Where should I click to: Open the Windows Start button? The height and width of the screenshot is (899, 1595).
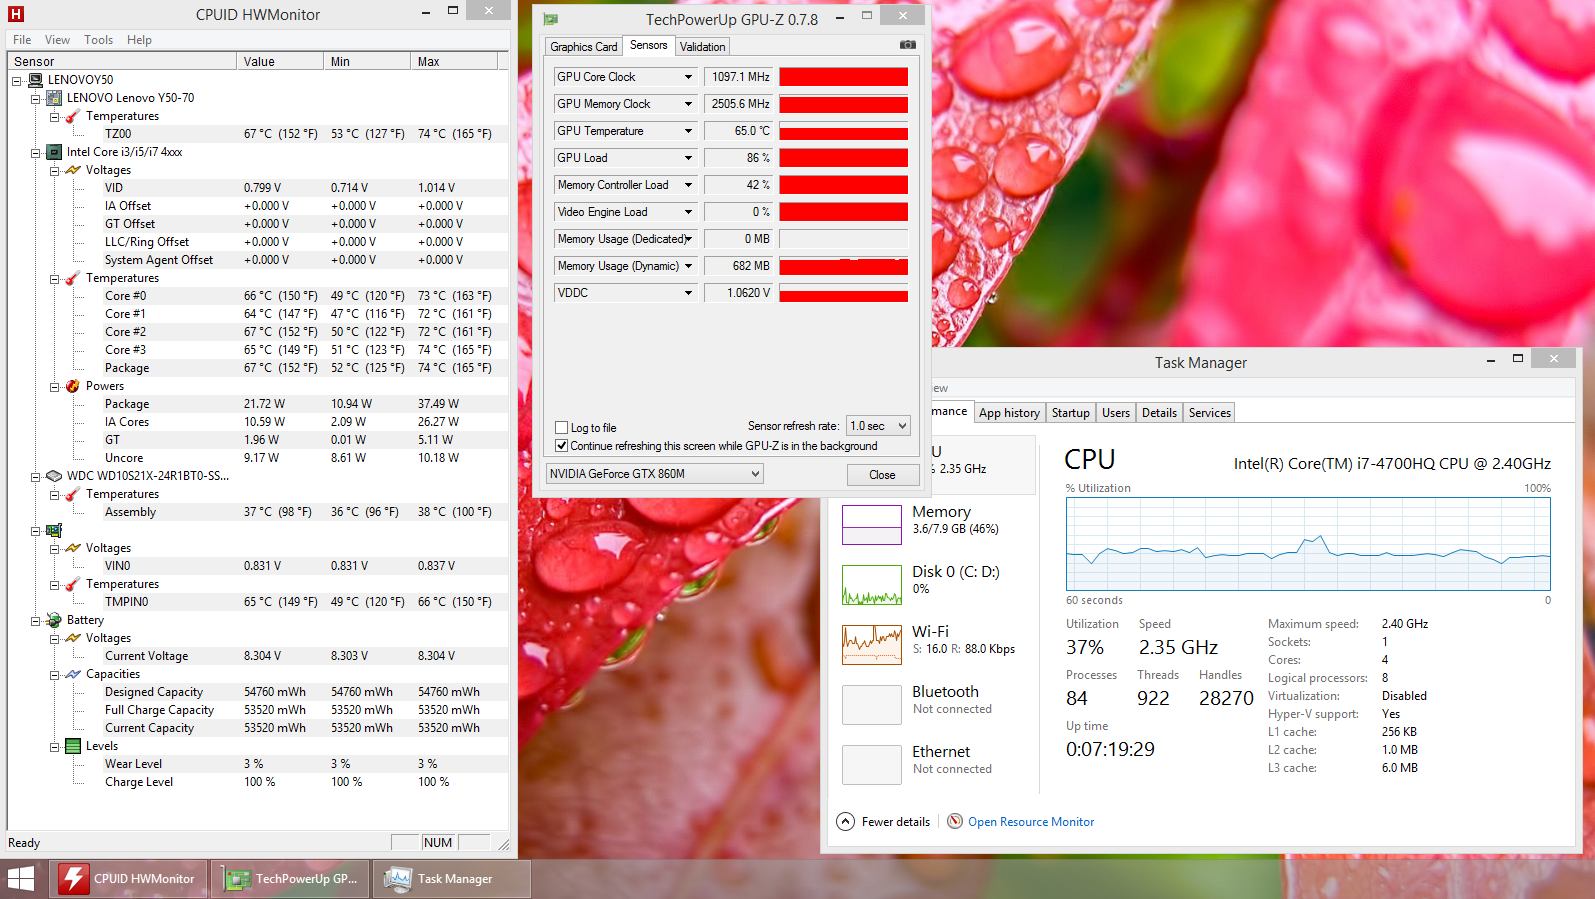tap(21, 879)
